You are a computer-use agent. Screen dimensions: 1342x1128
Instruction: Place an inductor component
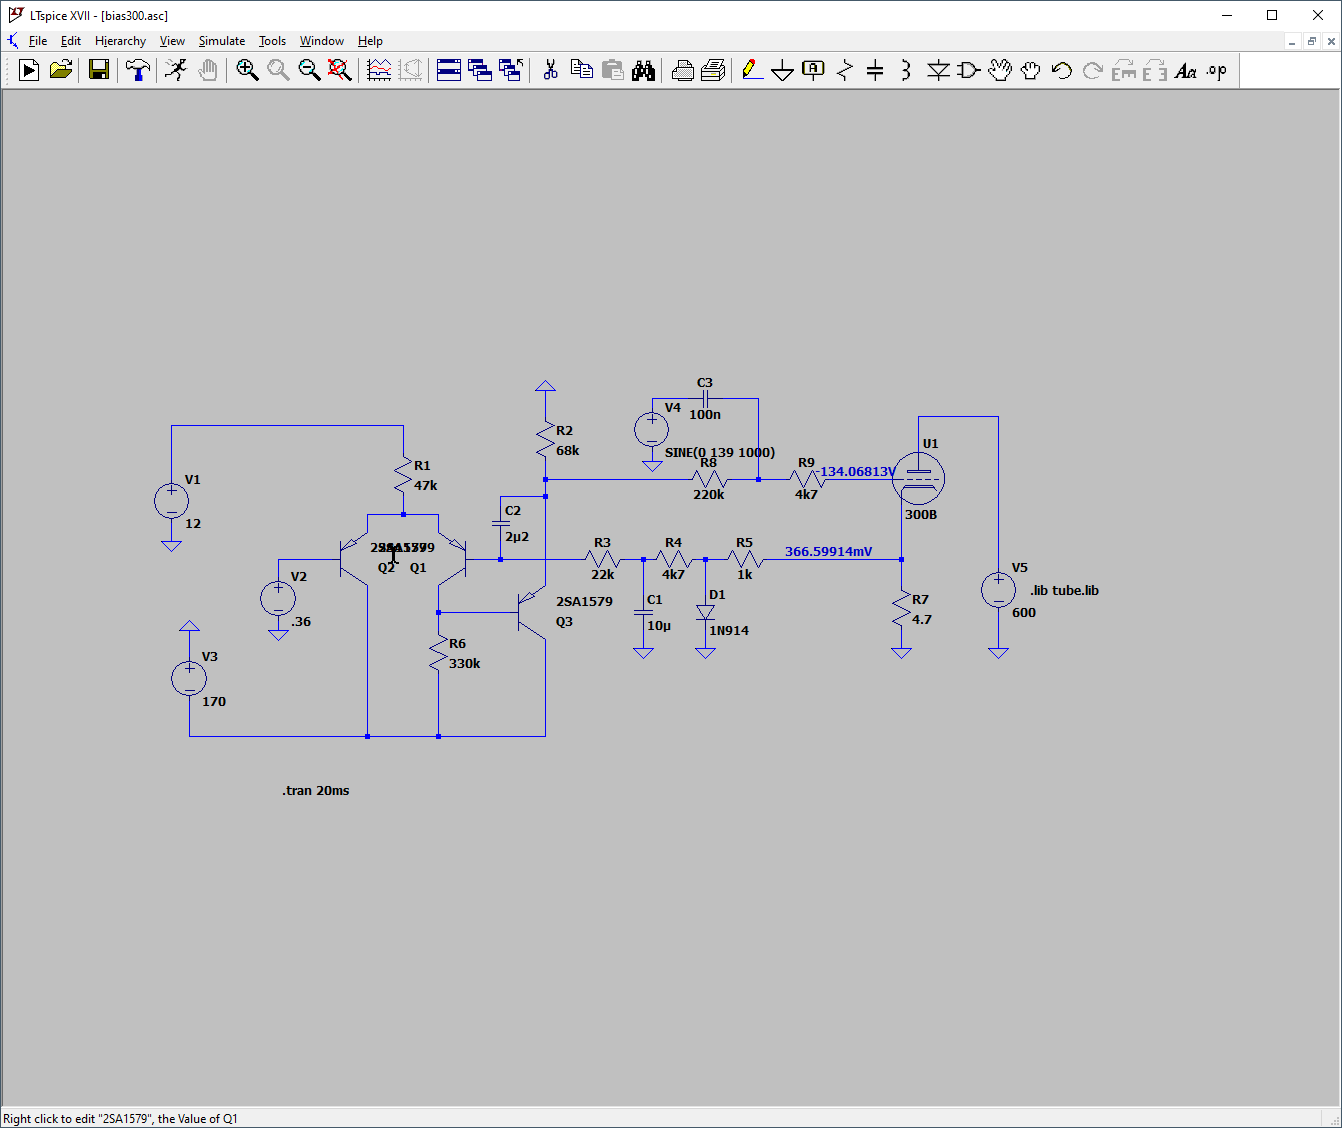click(x=906, y=70)
